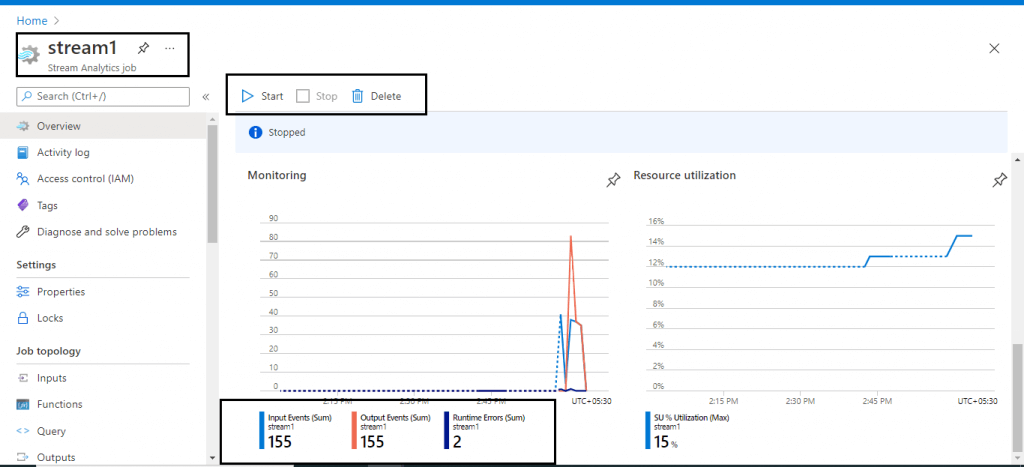Click the Home breadcrumb link
This screenshot has height=467, width=1024.
32,20
